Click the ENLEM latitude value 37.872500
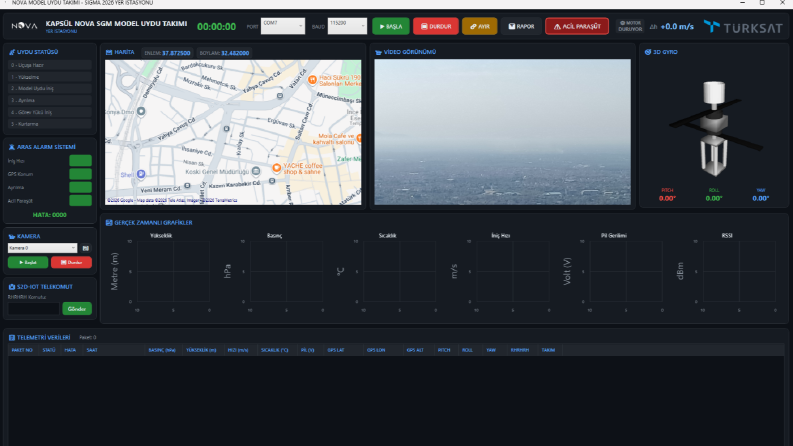 click(176, 53)
